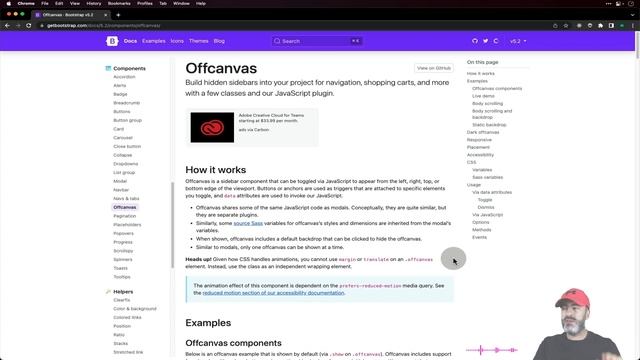The image size is (640, 360).
Task: Open the Open Collective icon in navbar
Action: pos(496,41)
